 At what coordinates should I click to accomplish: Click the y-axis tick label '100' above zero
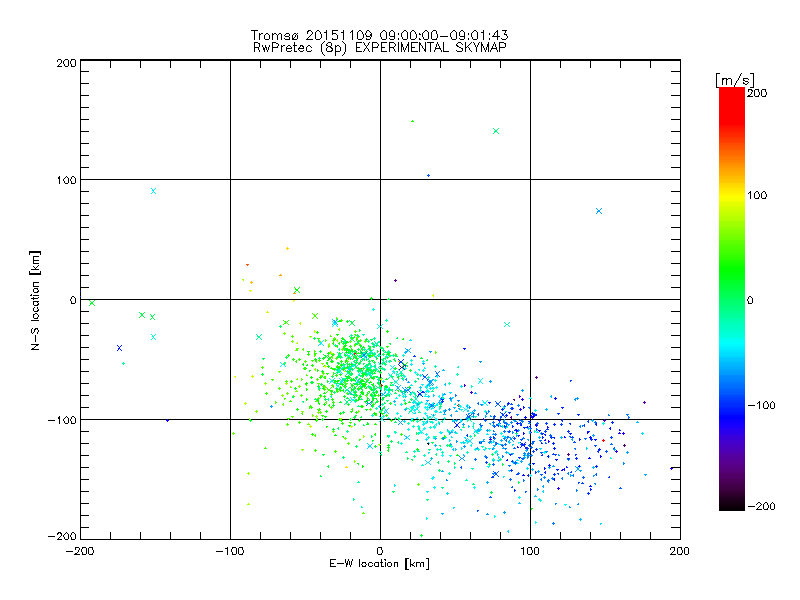pos(66,180)
